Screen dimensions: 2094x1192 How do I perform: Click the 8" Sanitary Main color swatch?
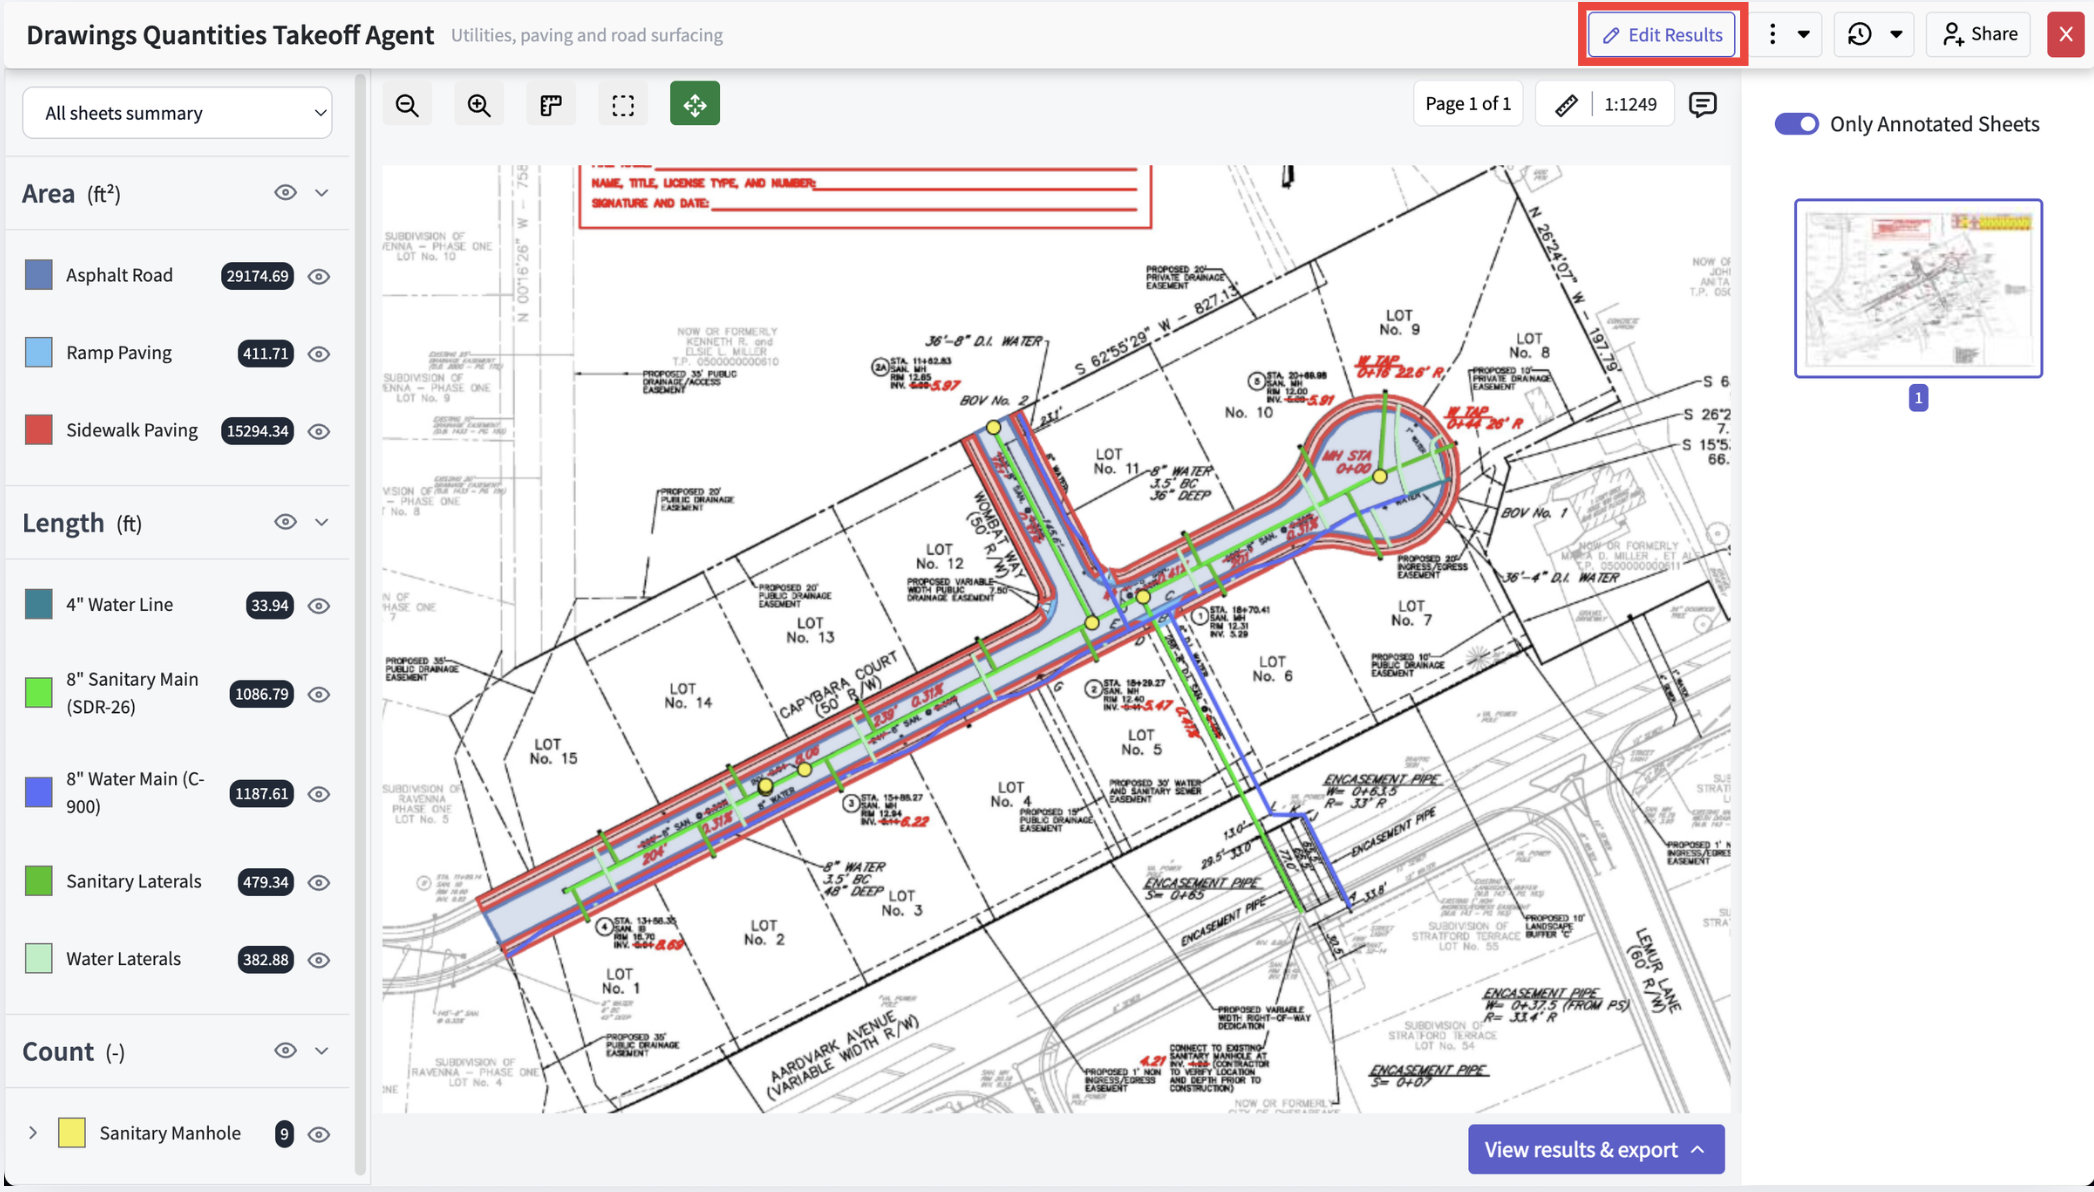click(38, 692)
